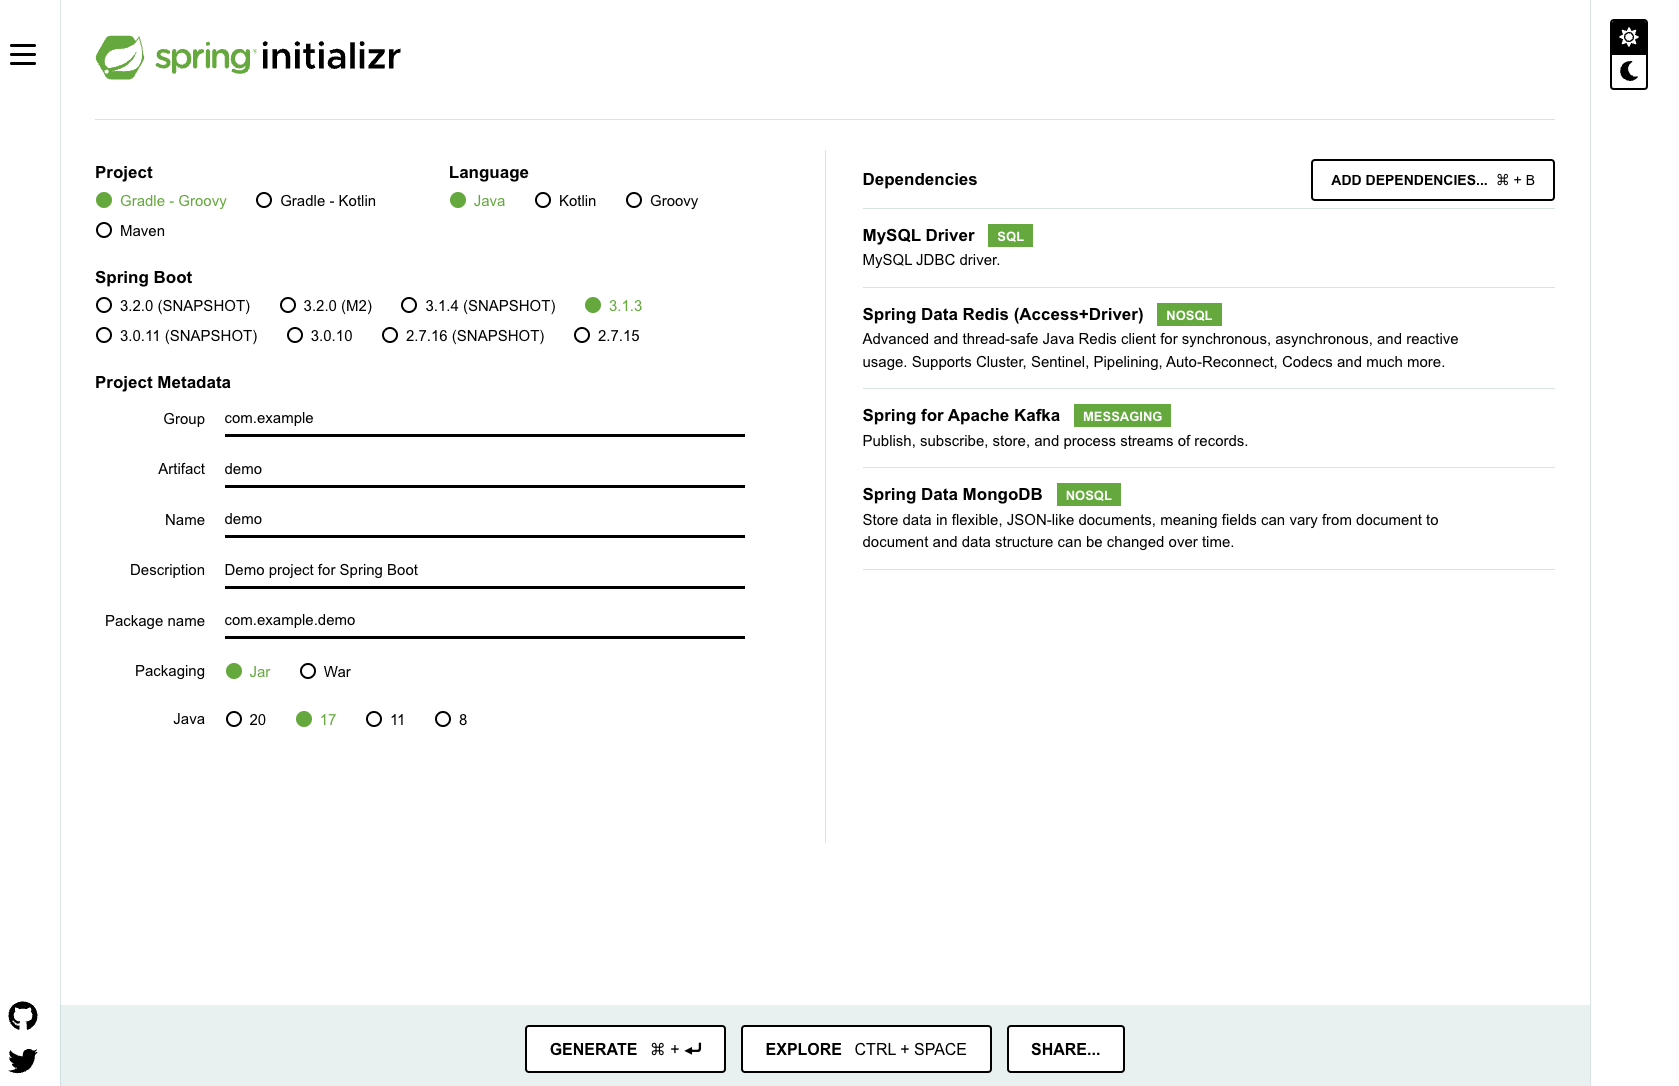Select Spring Boot 3.2.0 (M2)

[326, 306]
